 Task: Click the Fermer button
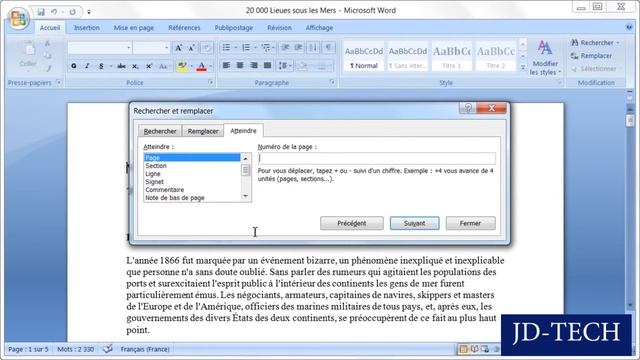tap(470, 223)
